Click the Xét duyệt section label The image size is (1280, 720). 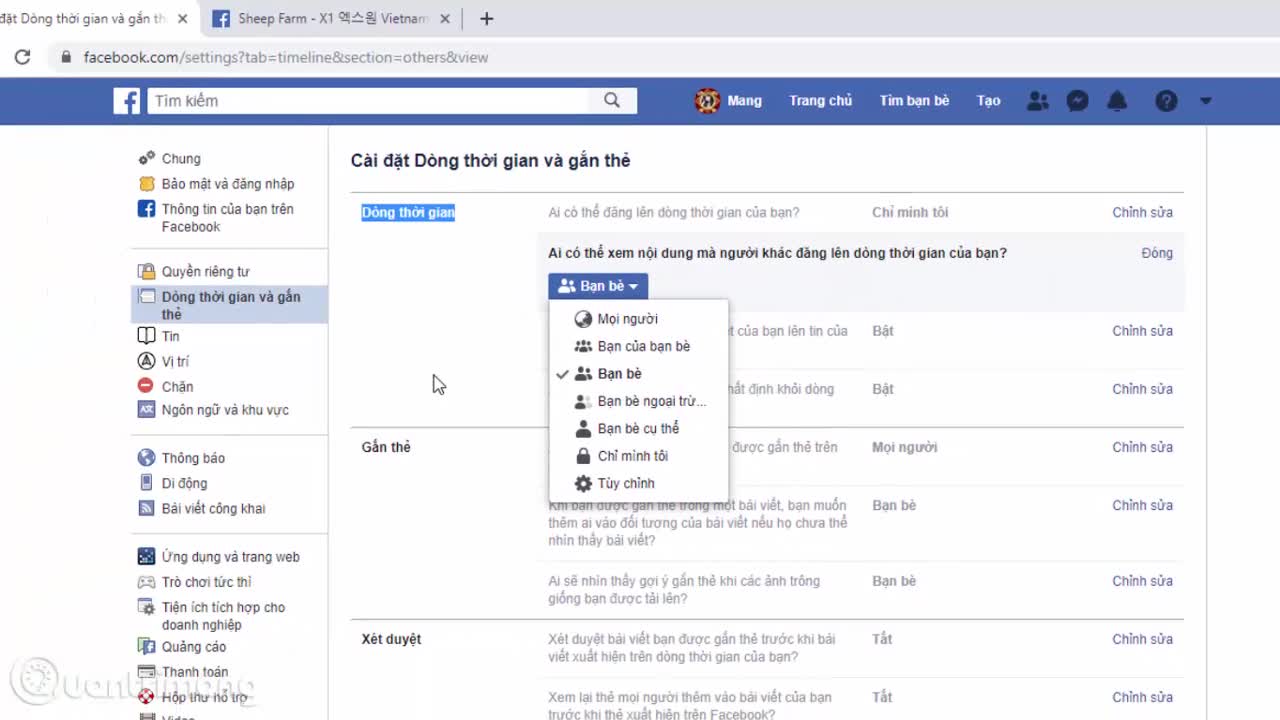pos(391,639)
